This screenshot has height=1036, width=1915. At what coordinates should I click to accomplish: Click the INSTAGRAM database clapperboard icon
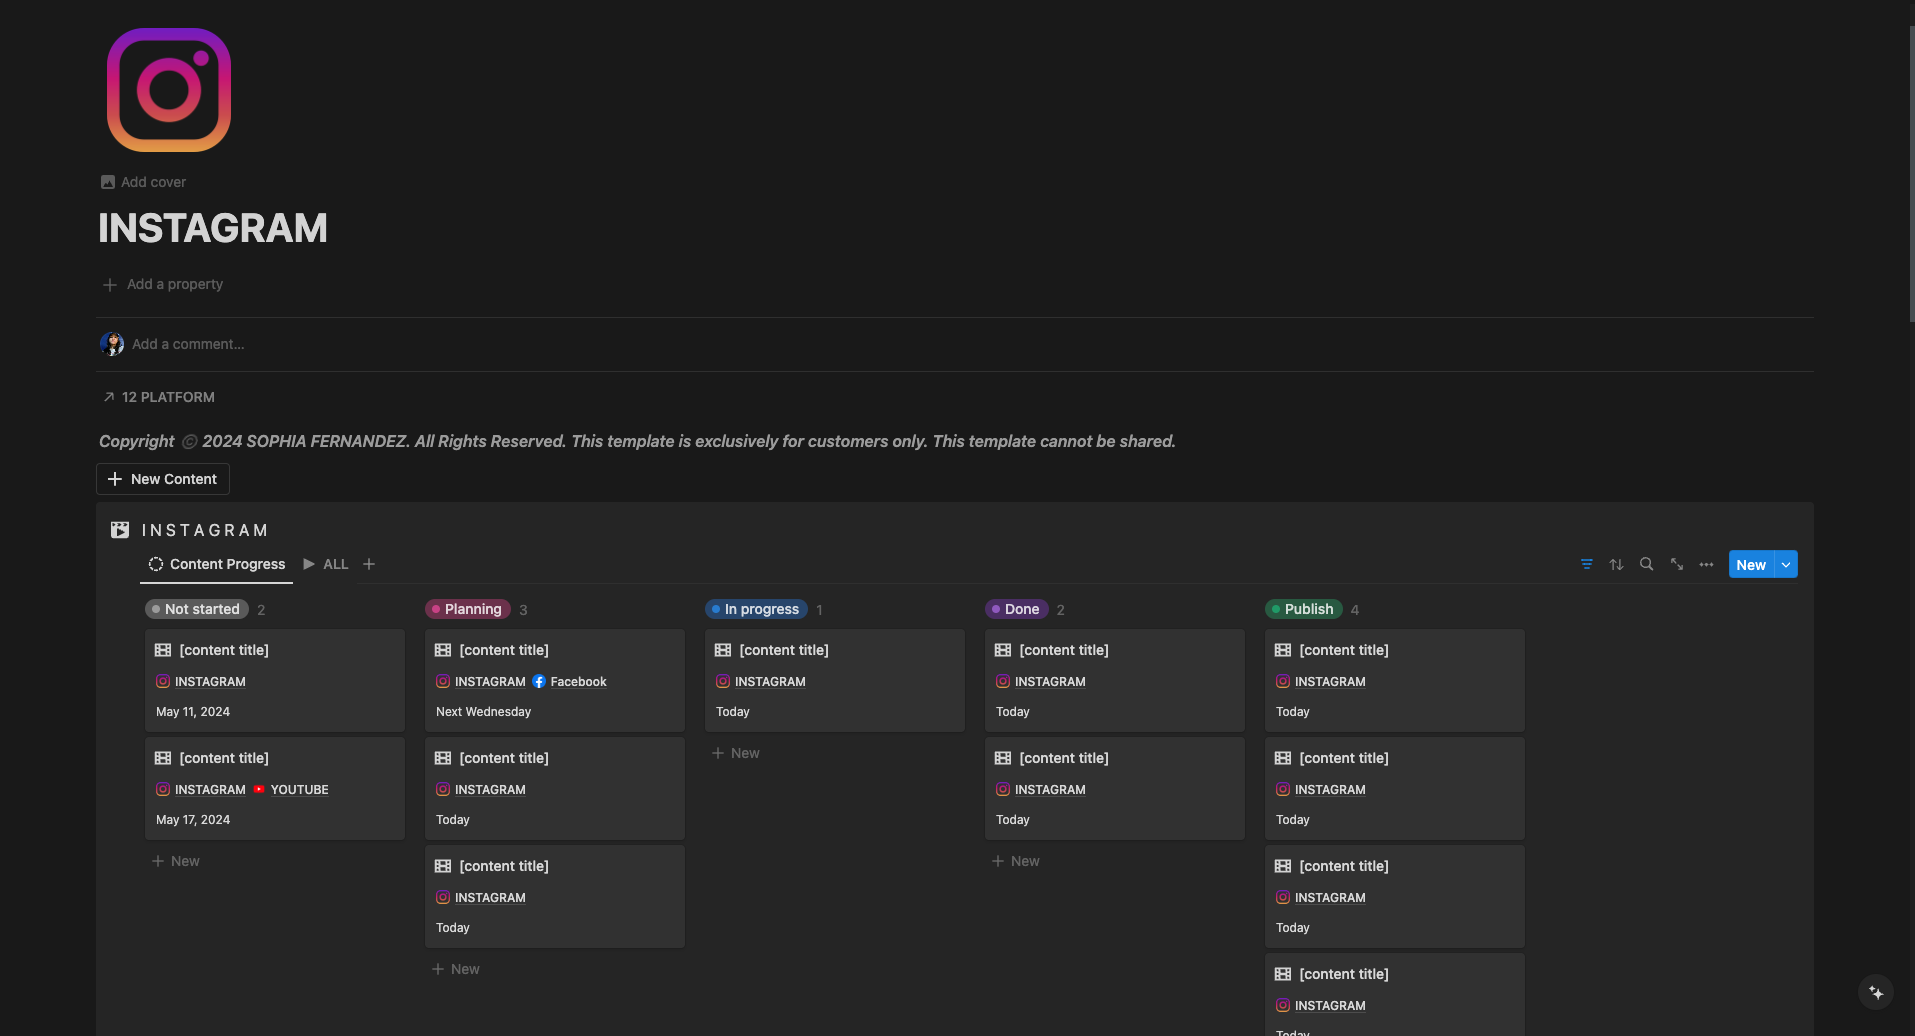(120, 530)
